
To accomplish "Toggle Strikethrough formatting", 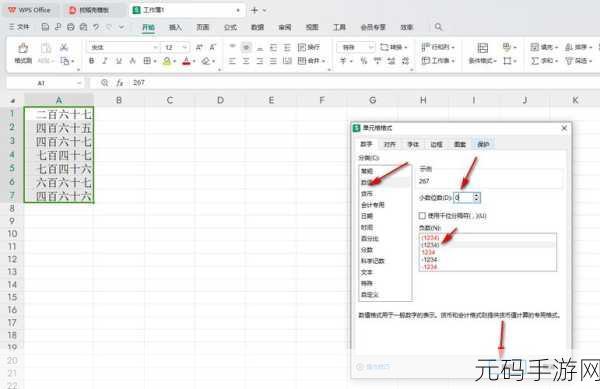I will (132, 61).
